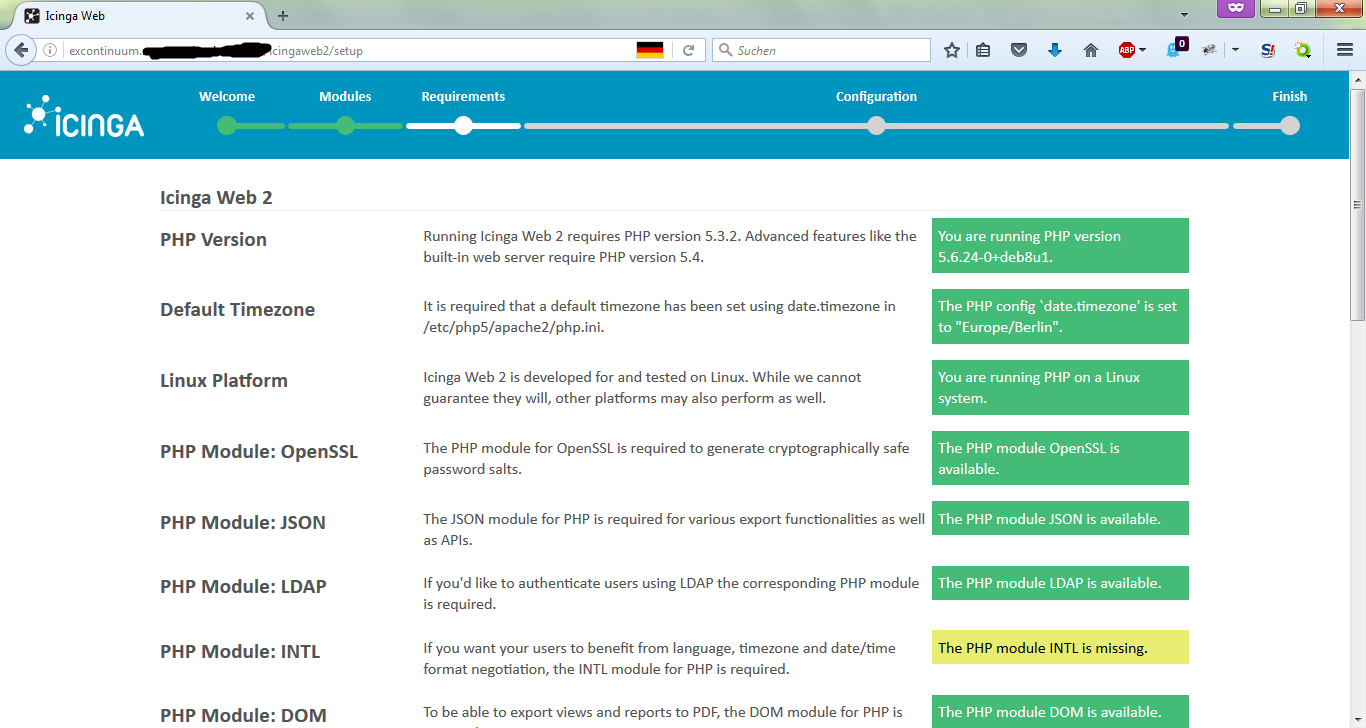Click the PHP Module: LDAP label
The image size is (1366, 728).
point(243,587)
